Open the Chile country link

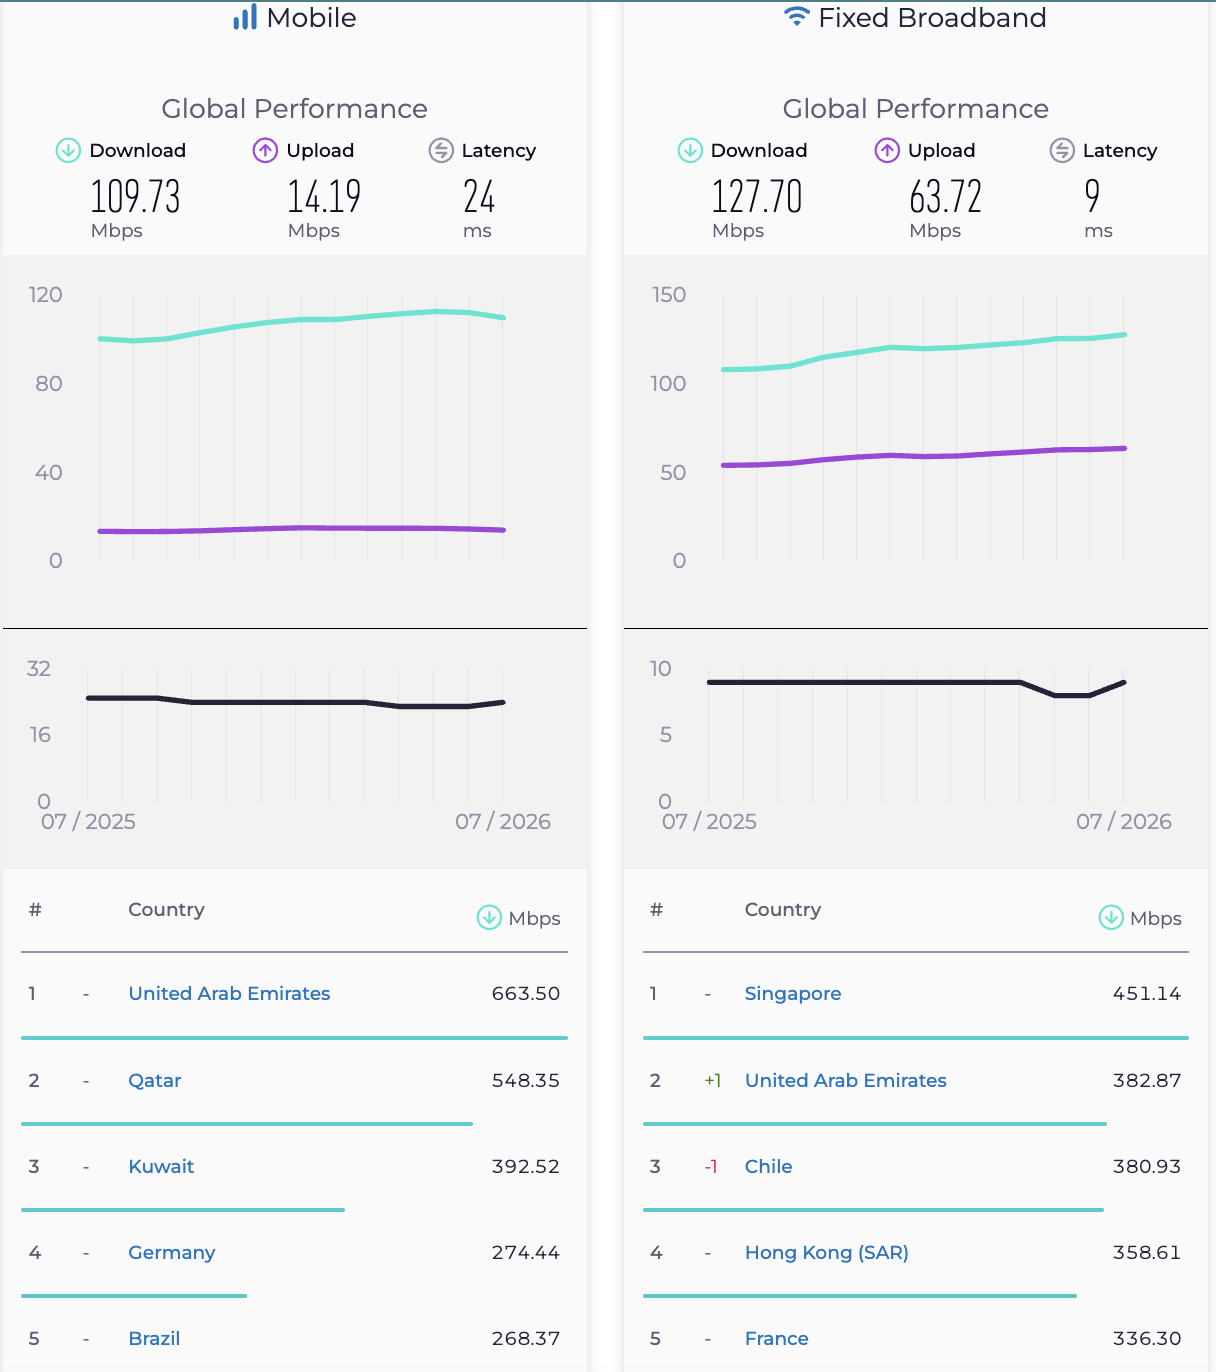click(x=768, y=1166)
